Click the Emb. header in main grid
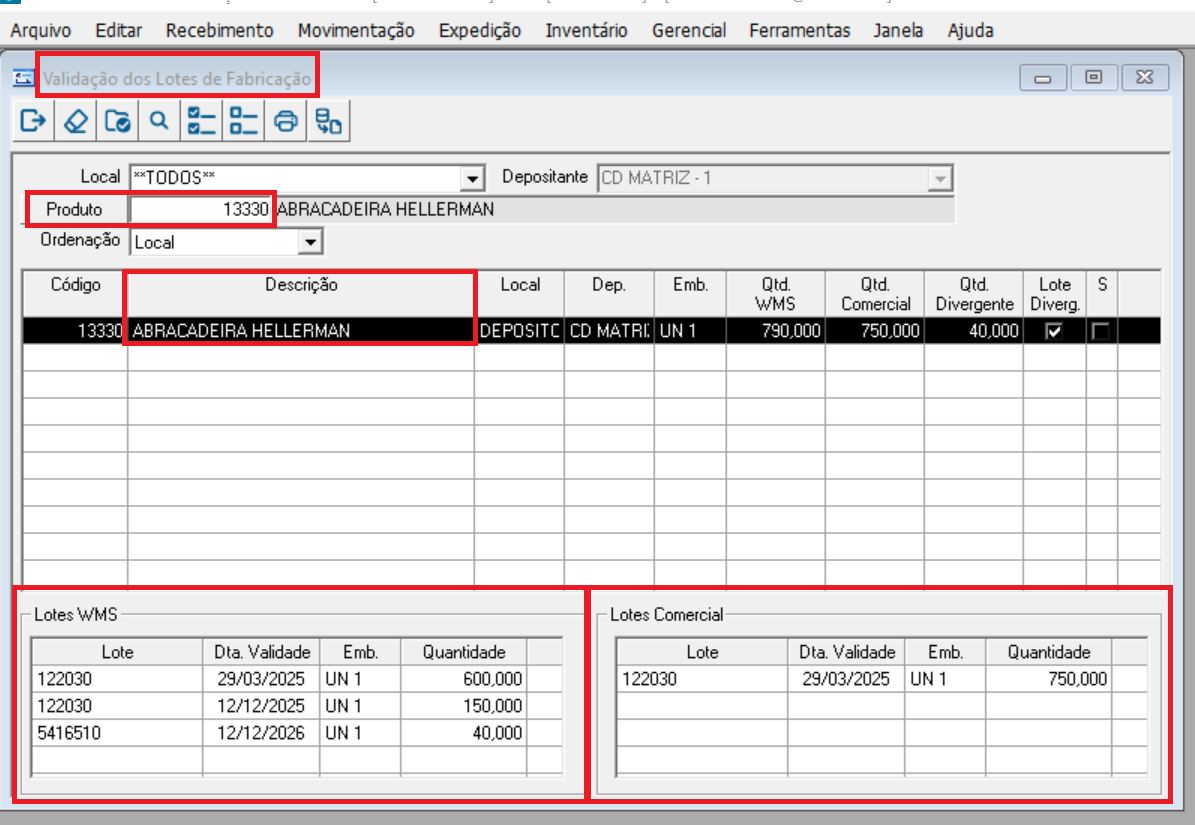1195x825 pixels. pyautogui.click(x=690, y=293)
